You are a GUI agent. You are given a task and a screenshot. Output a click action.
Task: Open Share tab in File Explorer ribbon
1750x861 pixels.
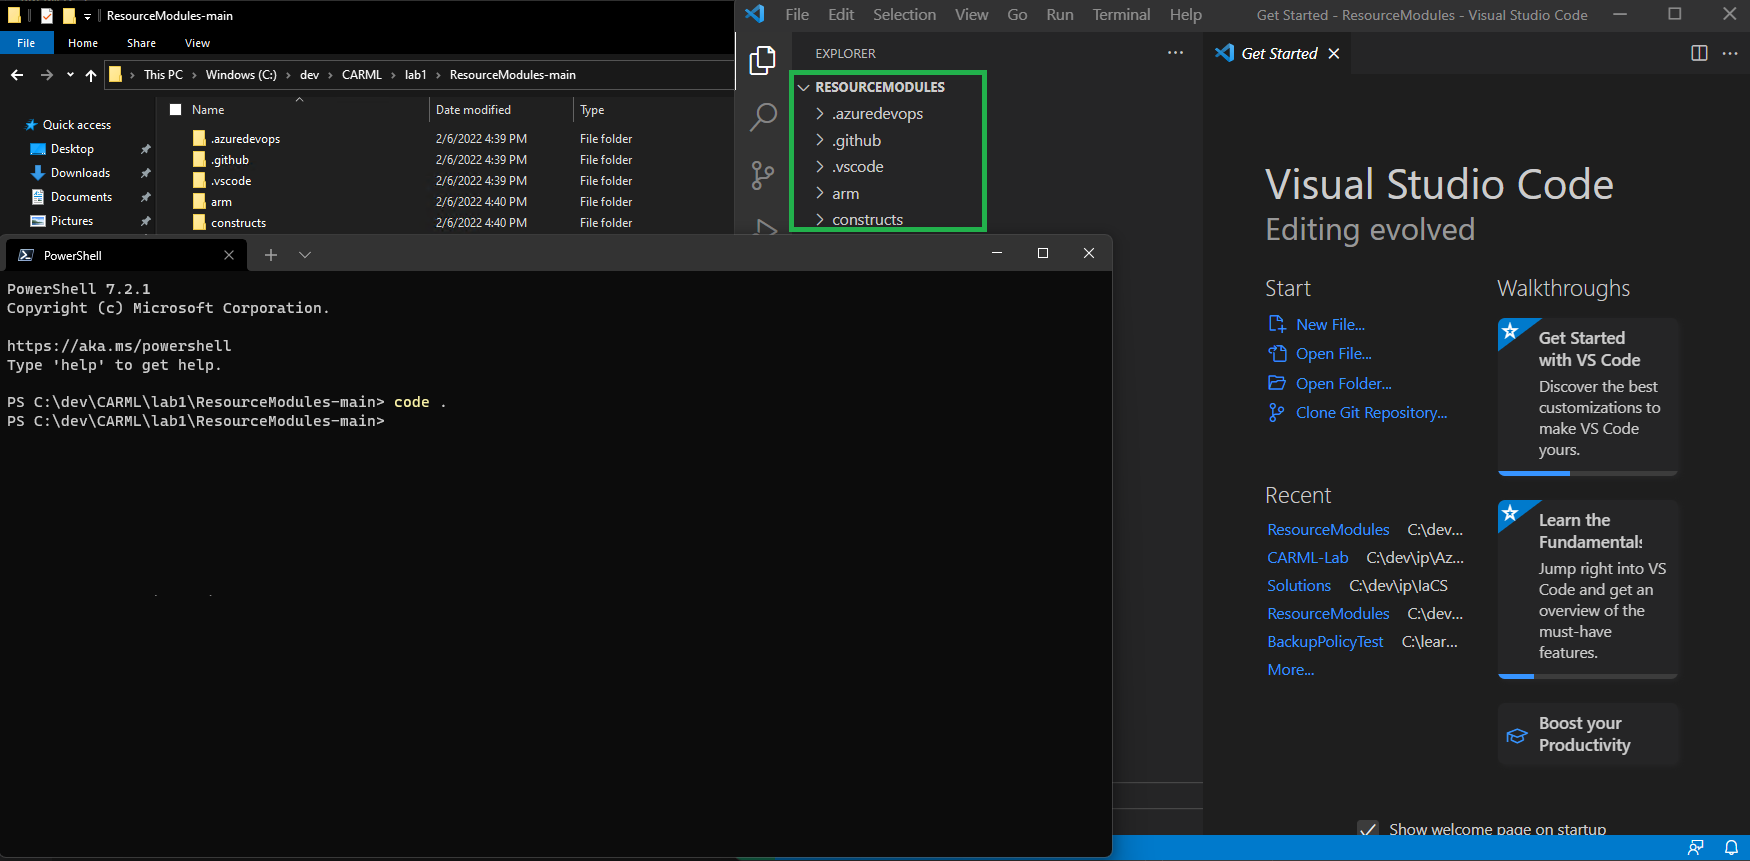(141, 43)
